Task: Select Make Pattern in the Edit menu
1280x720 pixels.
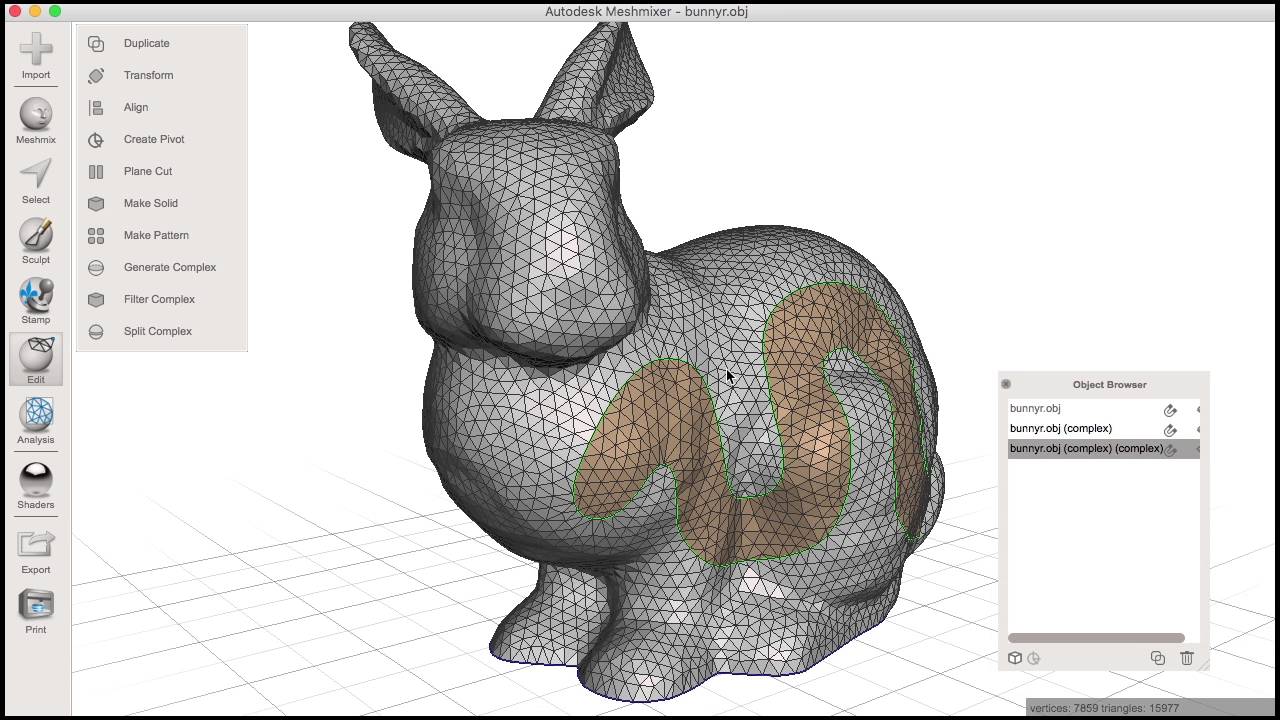Action: (x=156, y=235)
